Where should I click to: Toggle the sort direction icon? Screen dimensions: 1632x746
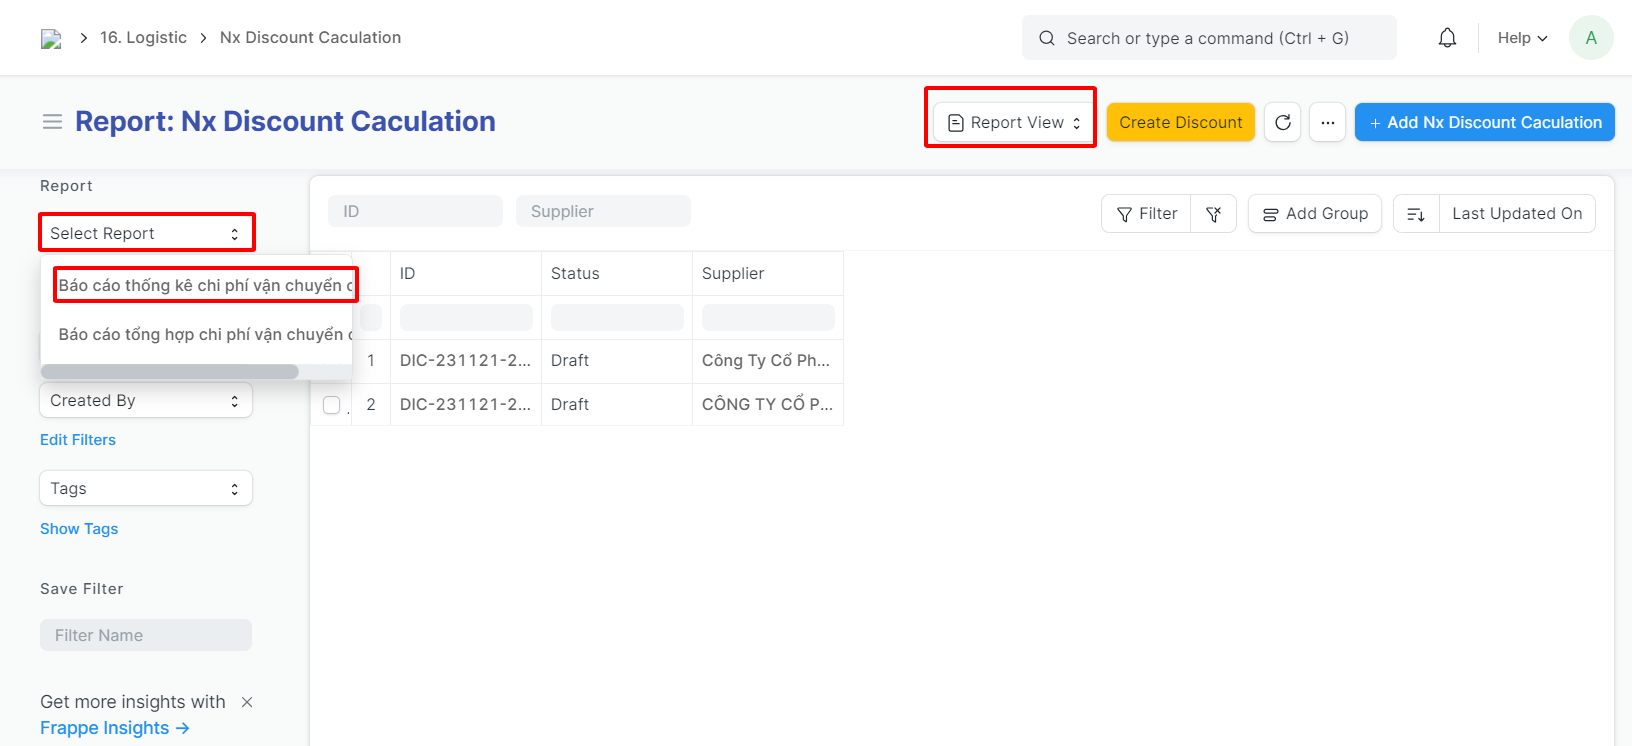[1416, 214]
